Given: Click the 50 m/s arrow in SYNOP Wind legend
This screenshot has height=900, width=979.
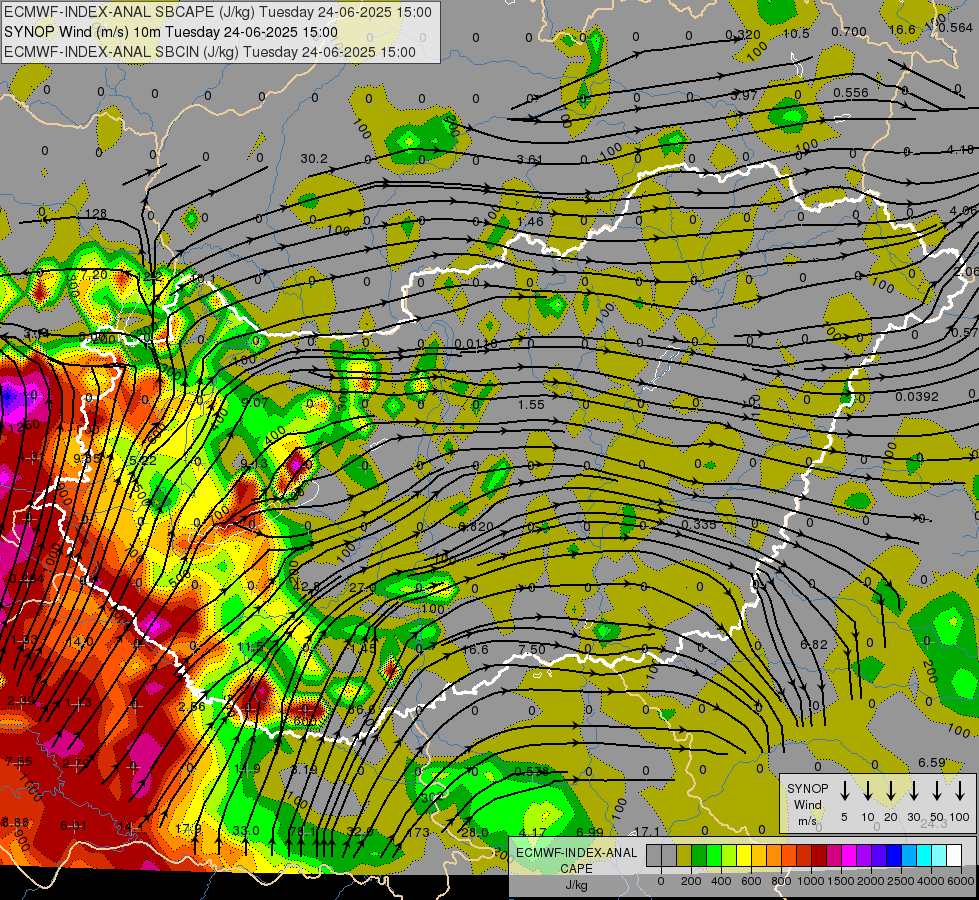Looking at the screenshot, I should pos(937,791).
